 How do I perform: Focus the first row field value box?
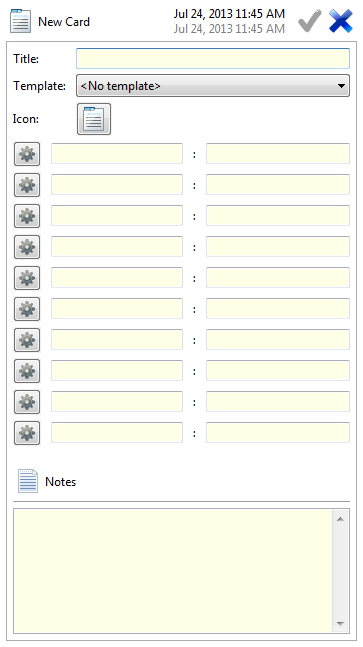point(278,153)
